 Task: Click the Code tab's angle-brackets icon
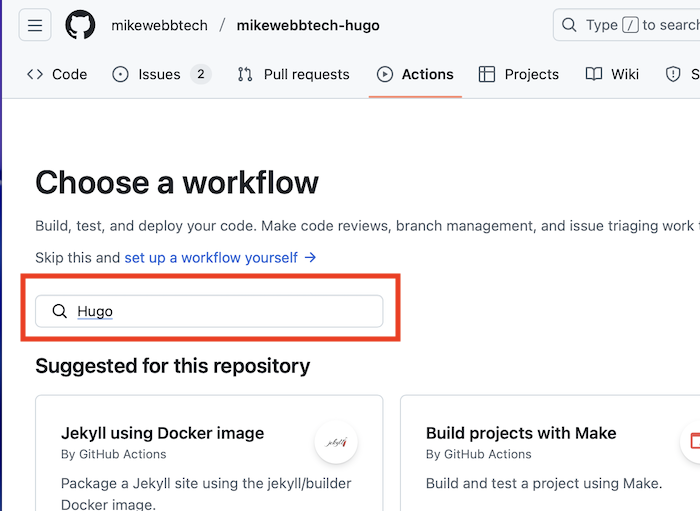pyautogui.click(x=35, y=74)
